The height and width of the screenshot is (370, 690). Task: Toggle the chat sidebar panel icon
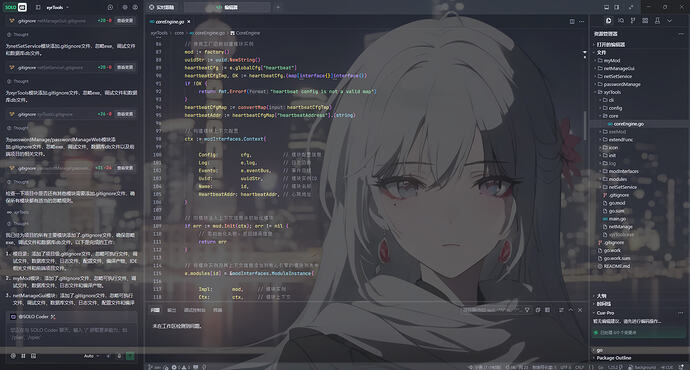click(x=38, y=7)
